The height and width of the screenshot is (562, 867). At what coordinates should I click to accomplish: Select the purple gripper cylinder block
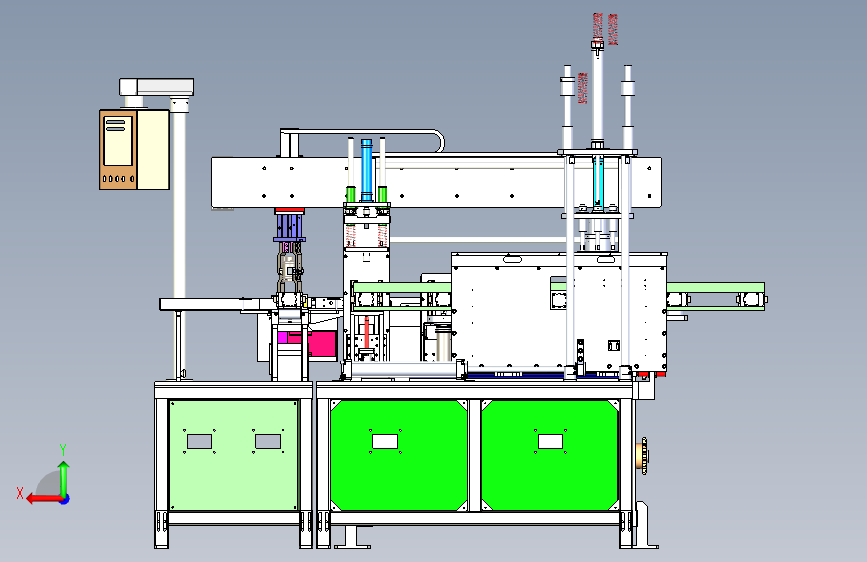(289, 228)
